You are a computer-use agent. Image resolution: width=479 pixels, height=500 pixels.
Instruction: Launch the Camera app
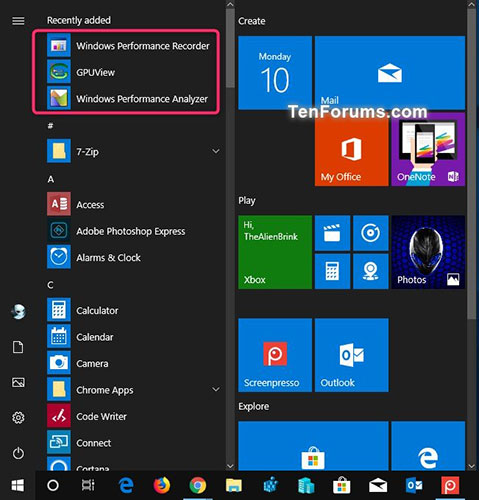pos(133,363)
